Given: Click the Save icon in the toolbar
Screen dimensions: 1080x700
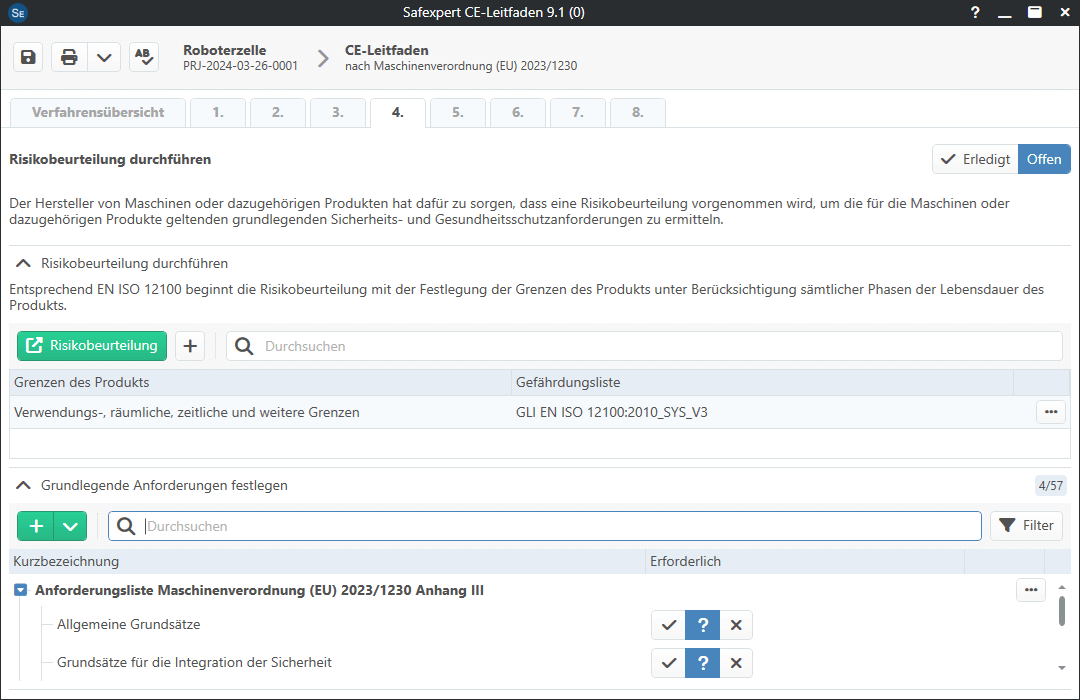Looking at the screenshot, I should pos(27,57).
